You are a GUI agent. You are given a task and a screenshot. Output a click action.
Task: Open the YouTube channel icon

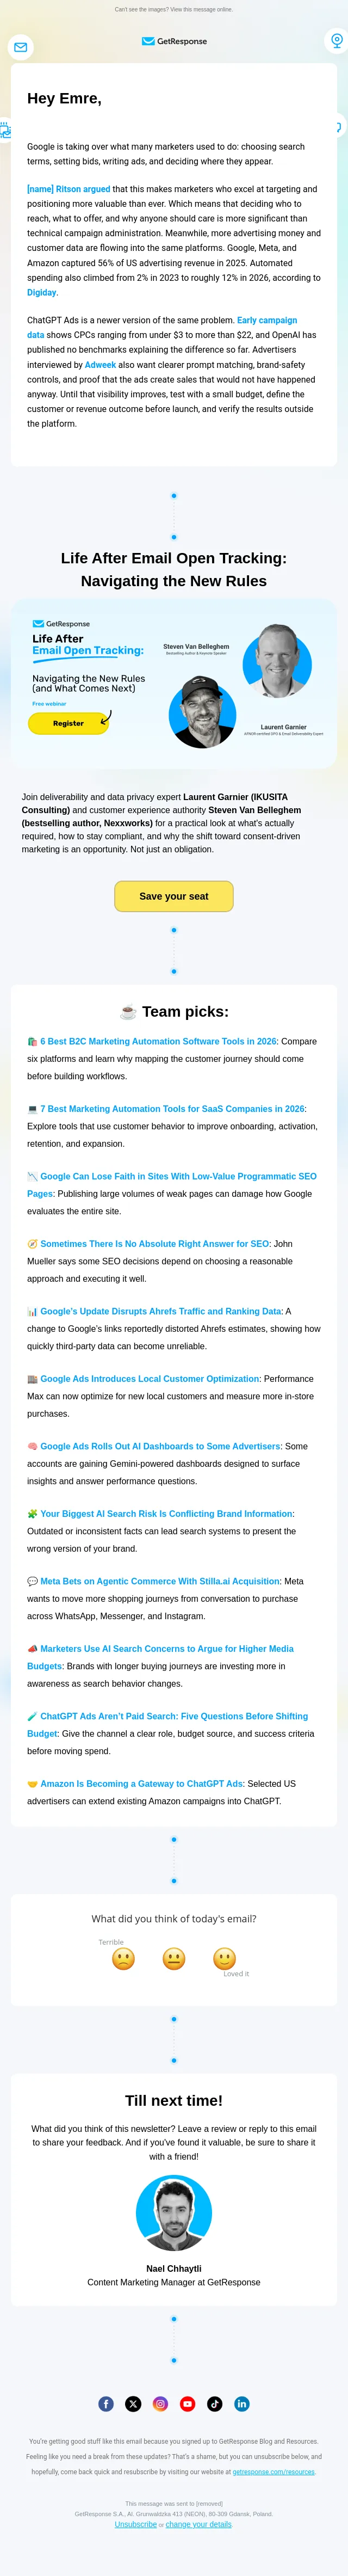(187, 2404)
